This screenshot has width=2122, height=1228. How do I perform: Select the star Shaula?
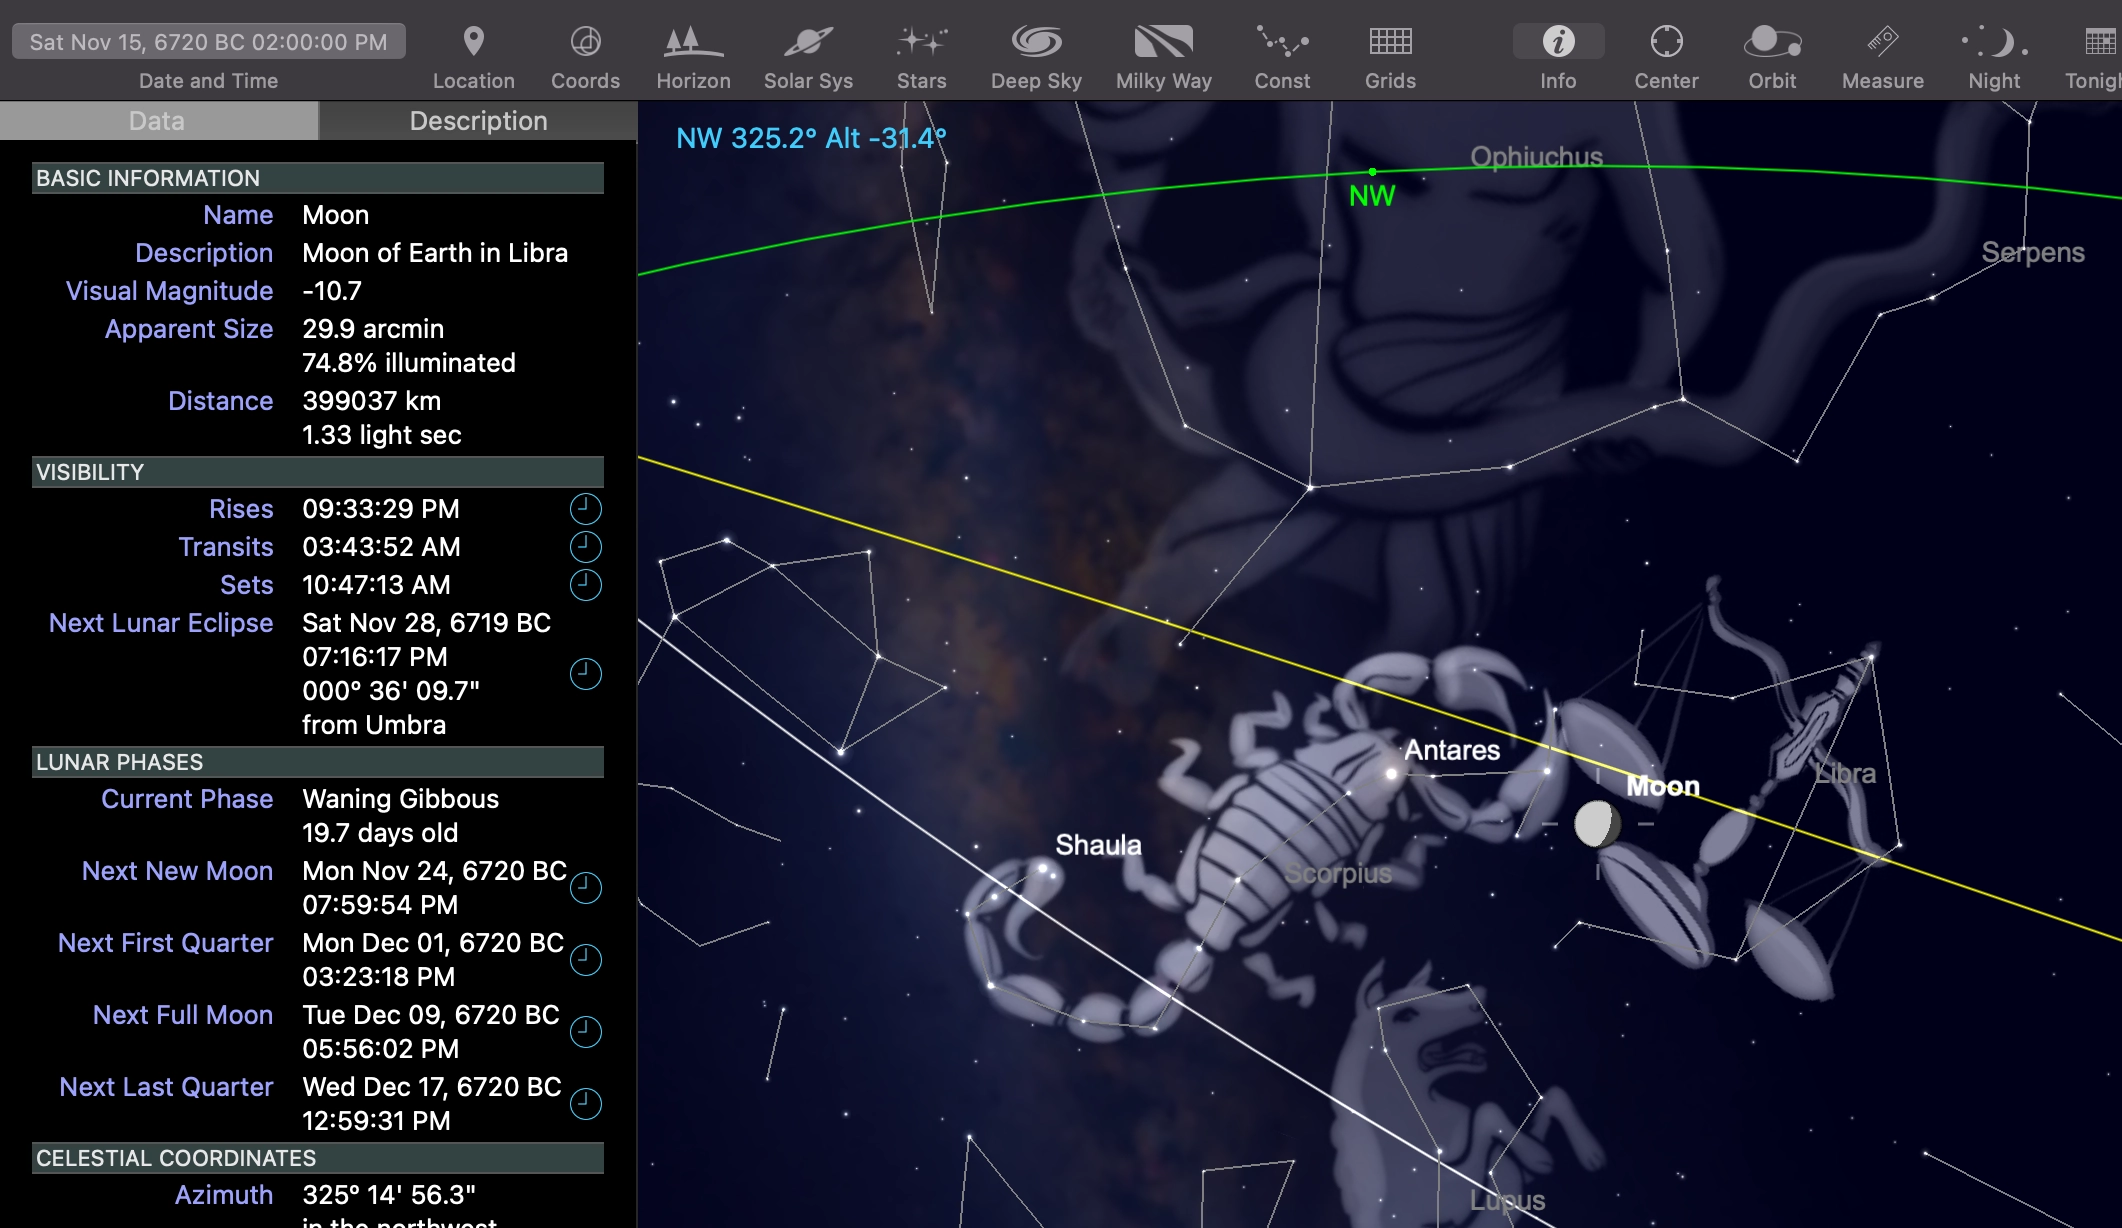[1045, 870]
